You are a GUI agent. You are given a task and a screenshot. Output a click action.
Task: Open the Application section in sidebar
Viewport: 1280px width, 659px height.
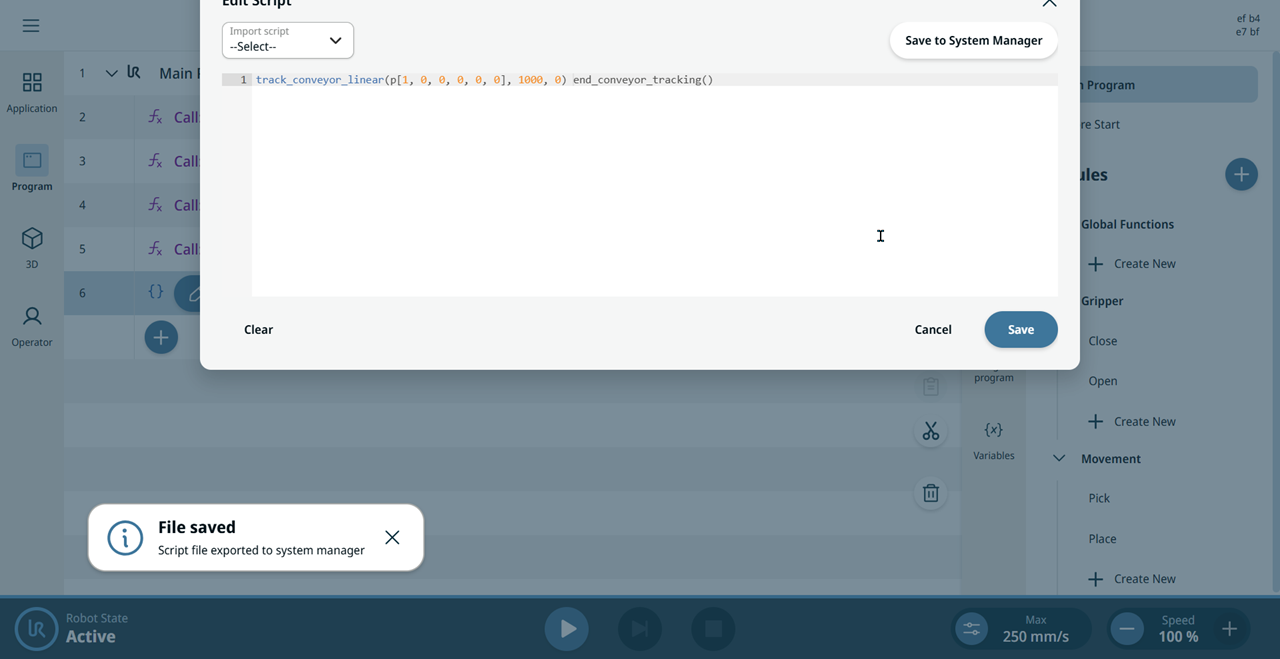[x=32, y=92]
